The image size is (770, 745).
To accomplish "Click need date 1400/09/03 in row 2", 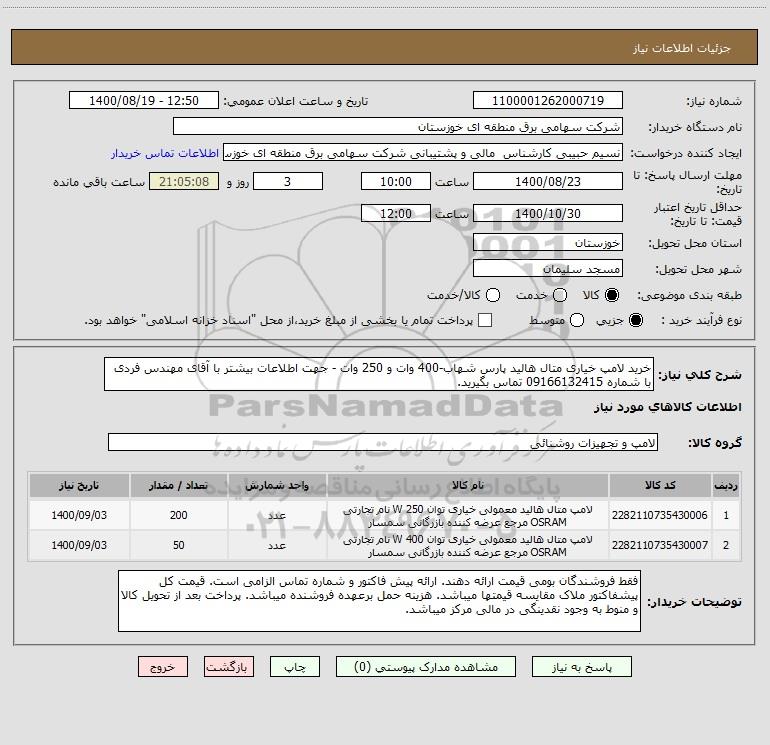I will click(x=79, y=545).
